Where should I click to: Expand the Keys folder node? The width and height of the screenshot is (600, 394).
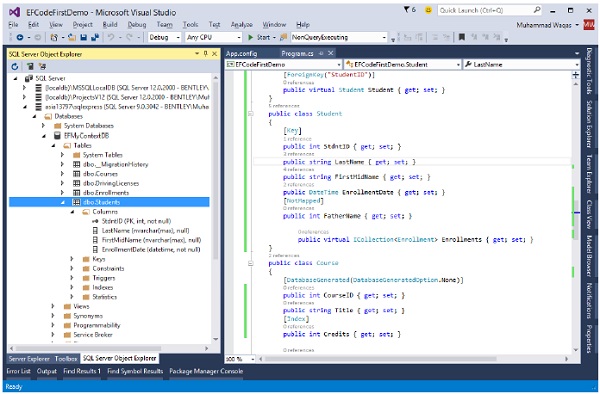click(72, 259)
